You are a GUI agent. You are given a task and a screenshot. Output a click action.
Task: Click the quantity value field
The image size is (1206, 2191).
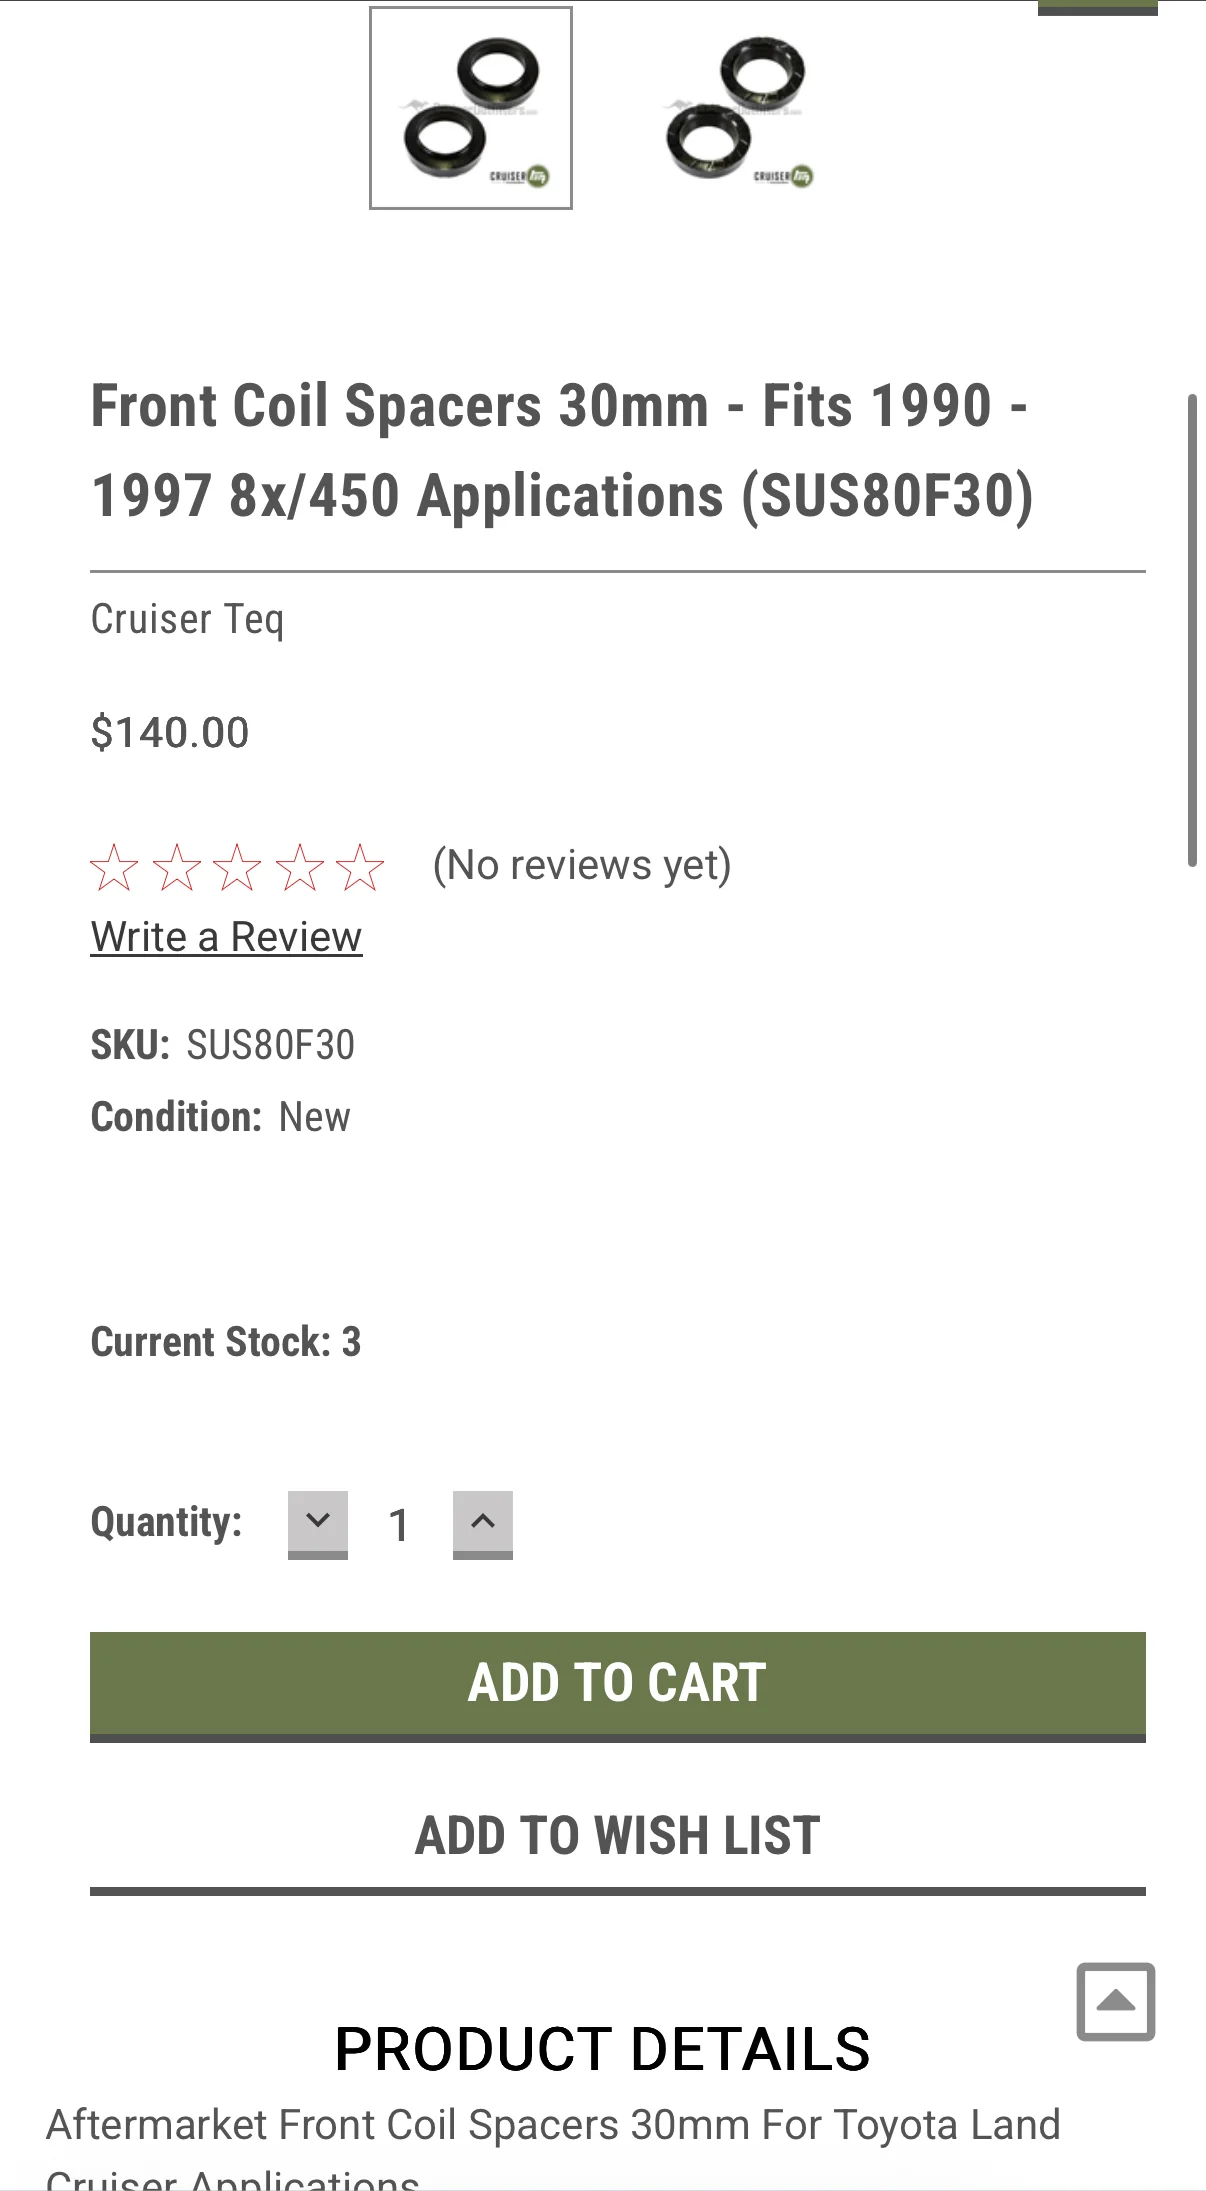pyautogui.click(x=399, y=1525)
